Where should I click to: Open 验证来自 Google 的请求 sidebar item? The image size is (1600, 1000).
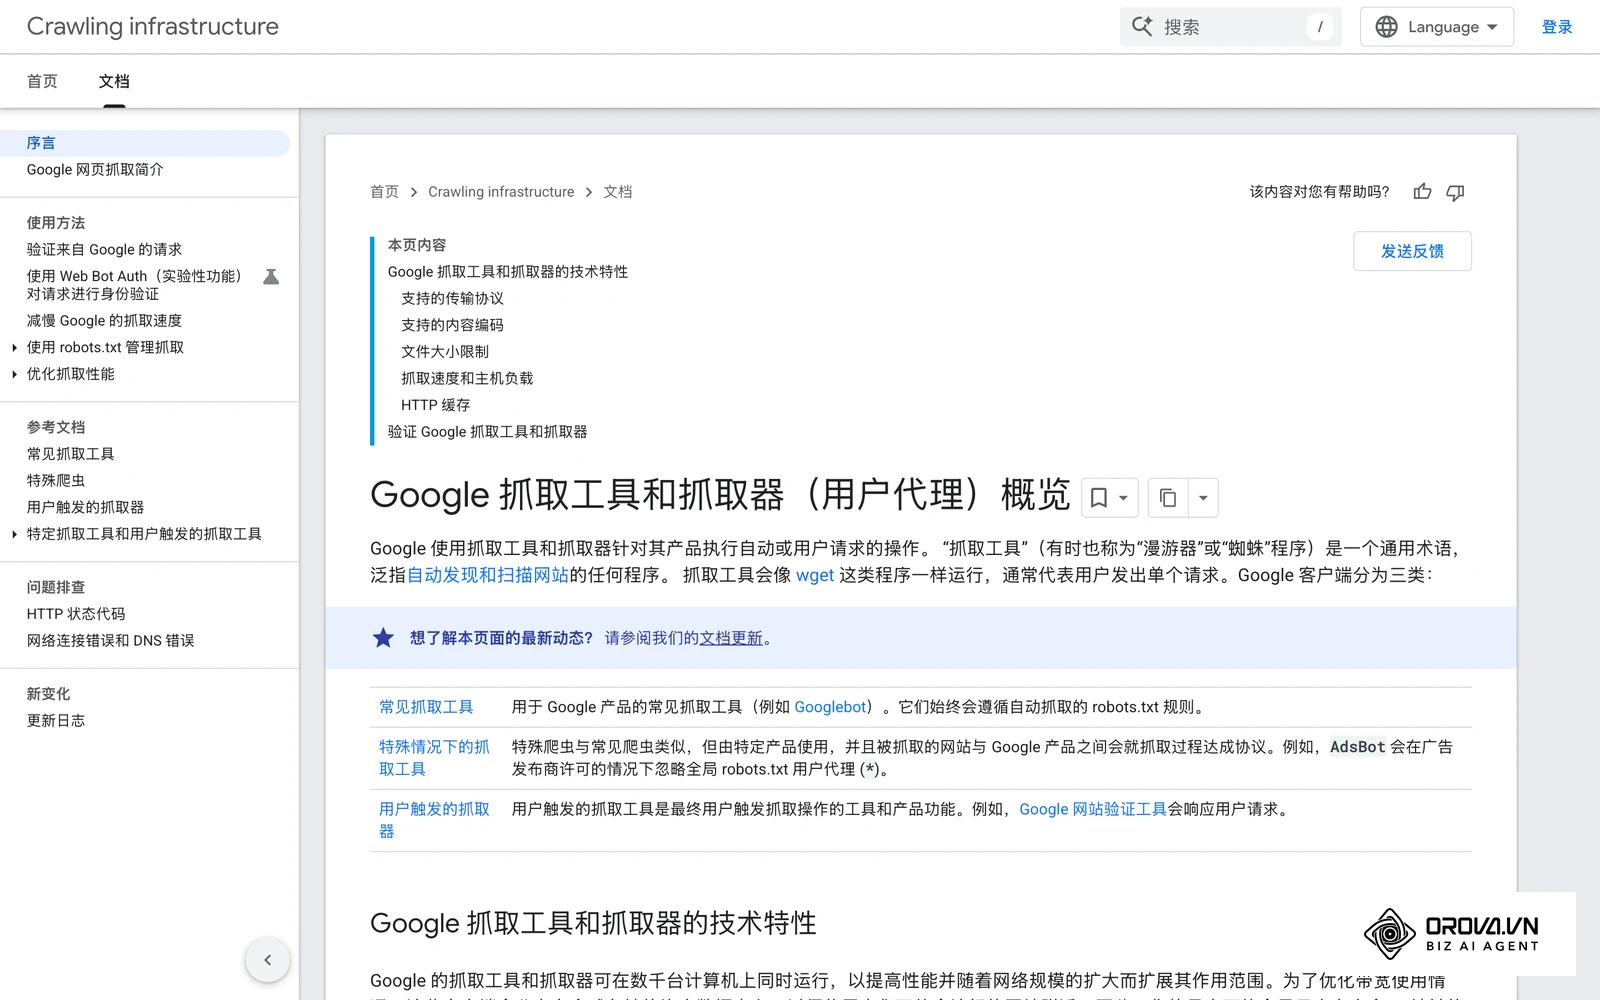pyautogui.click(x=104, y=250)
